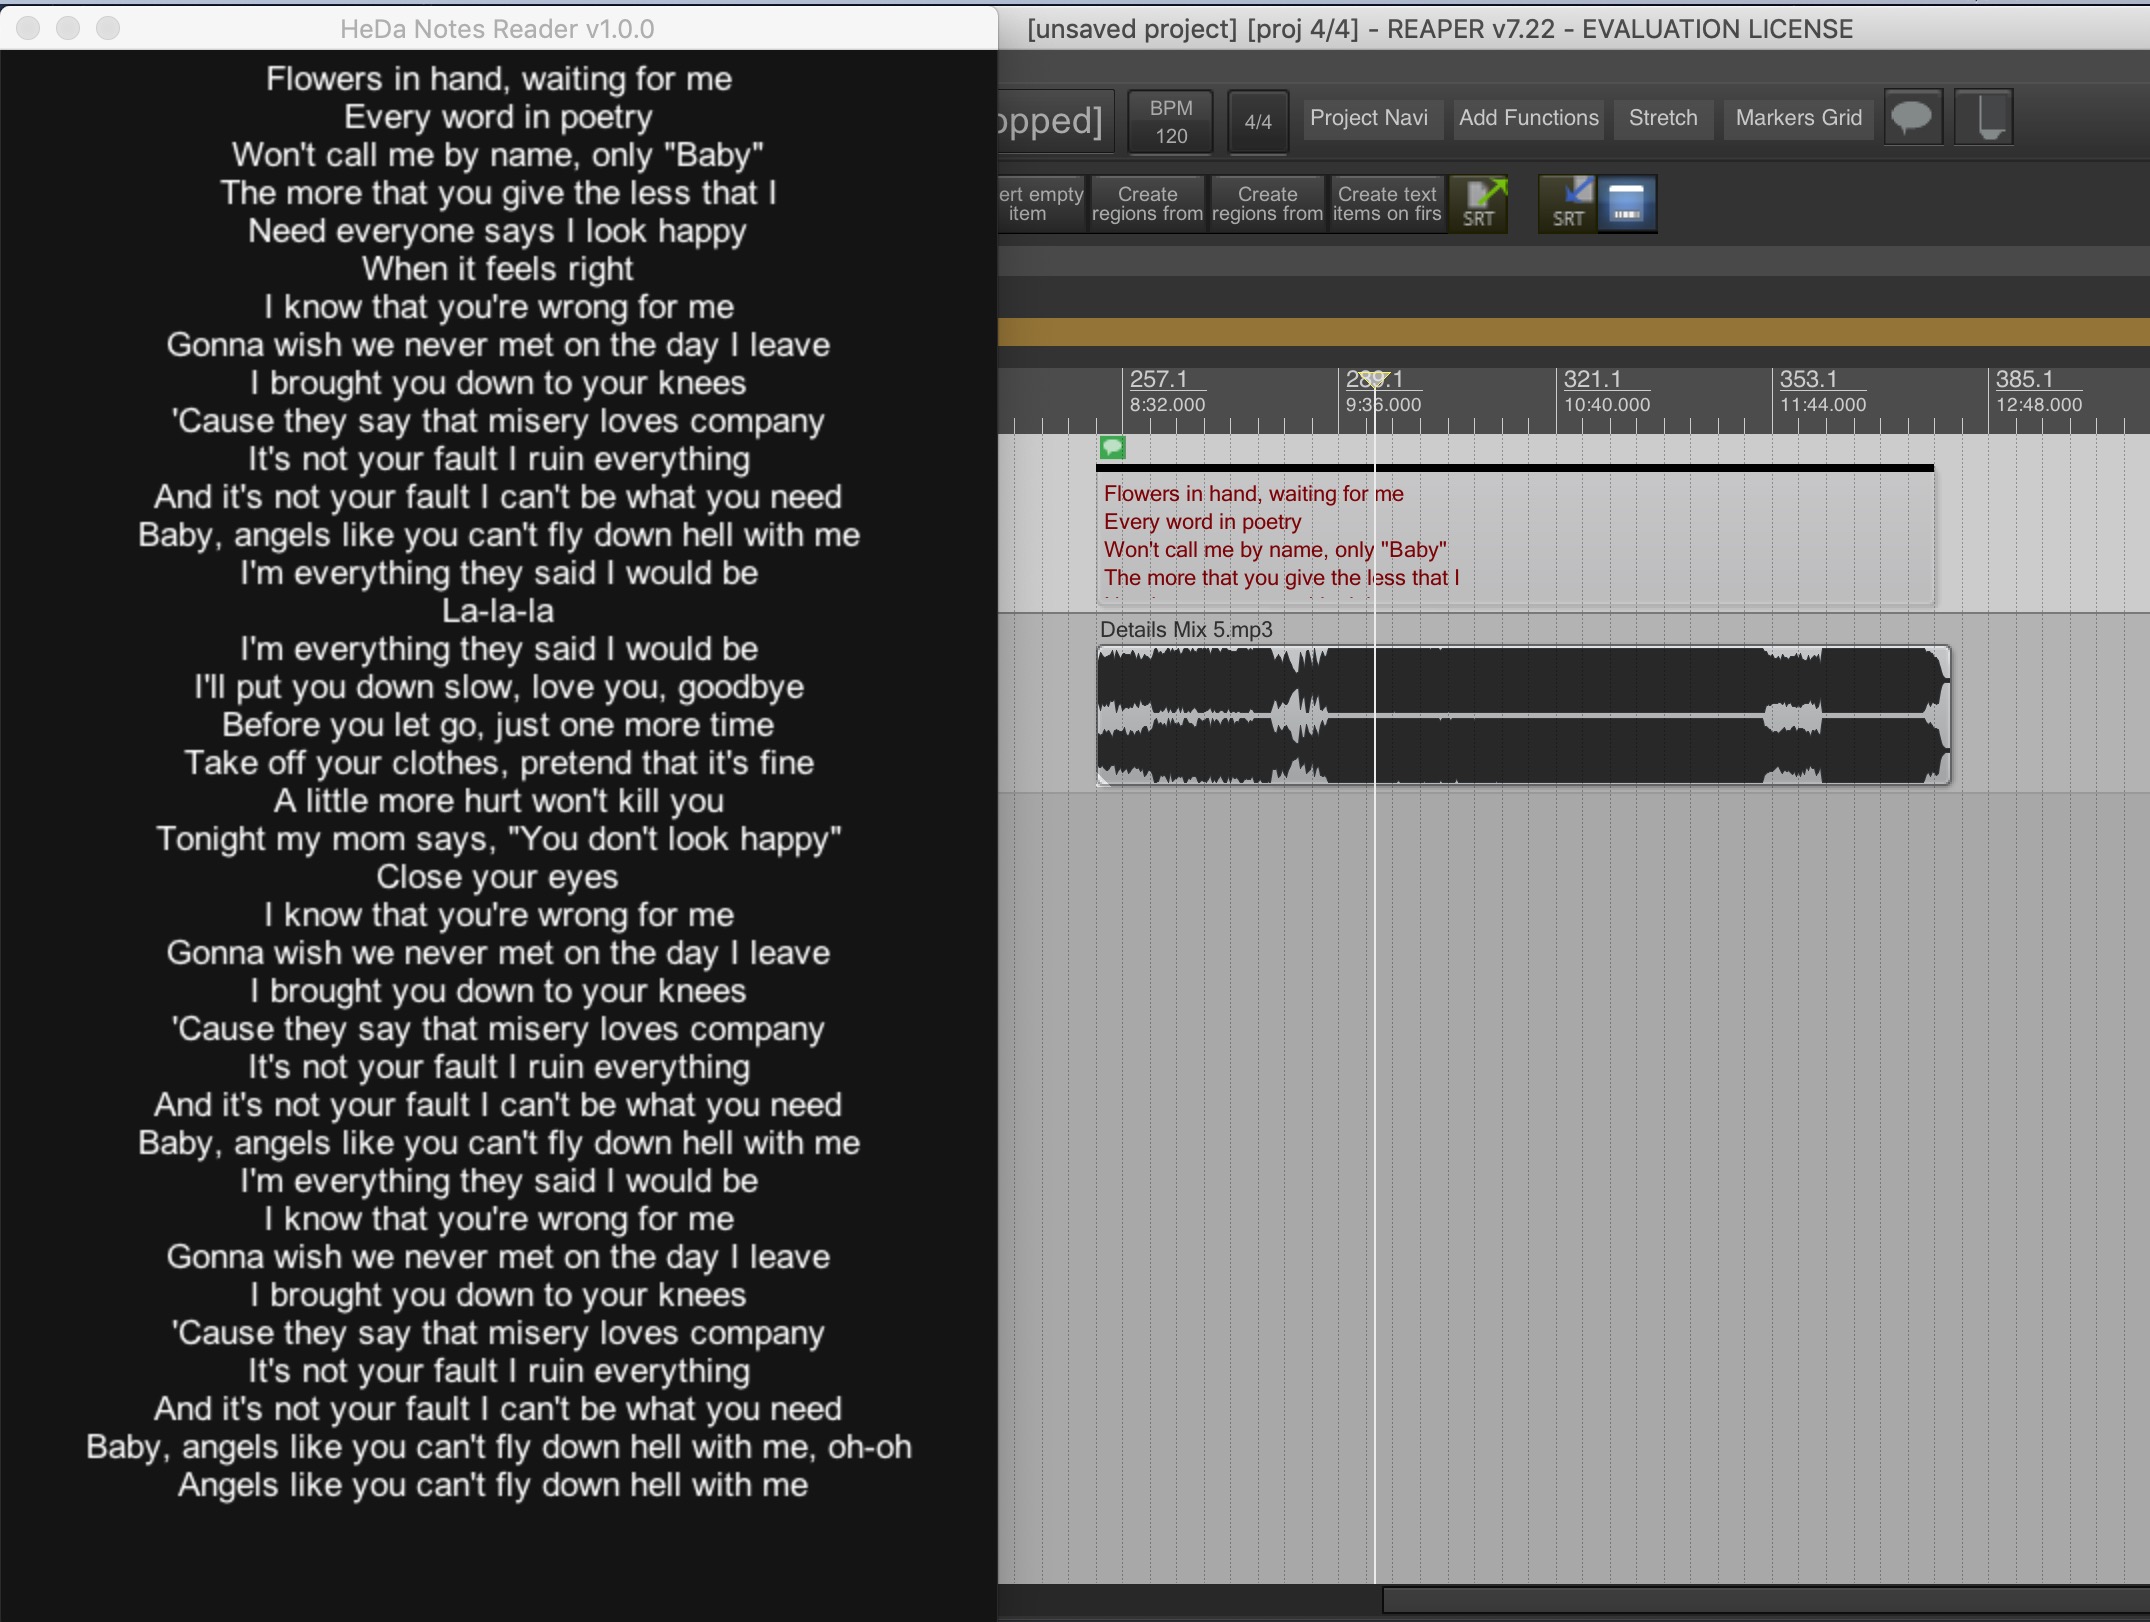Click the SRT import icon with blue arrow

point(1568,204)
